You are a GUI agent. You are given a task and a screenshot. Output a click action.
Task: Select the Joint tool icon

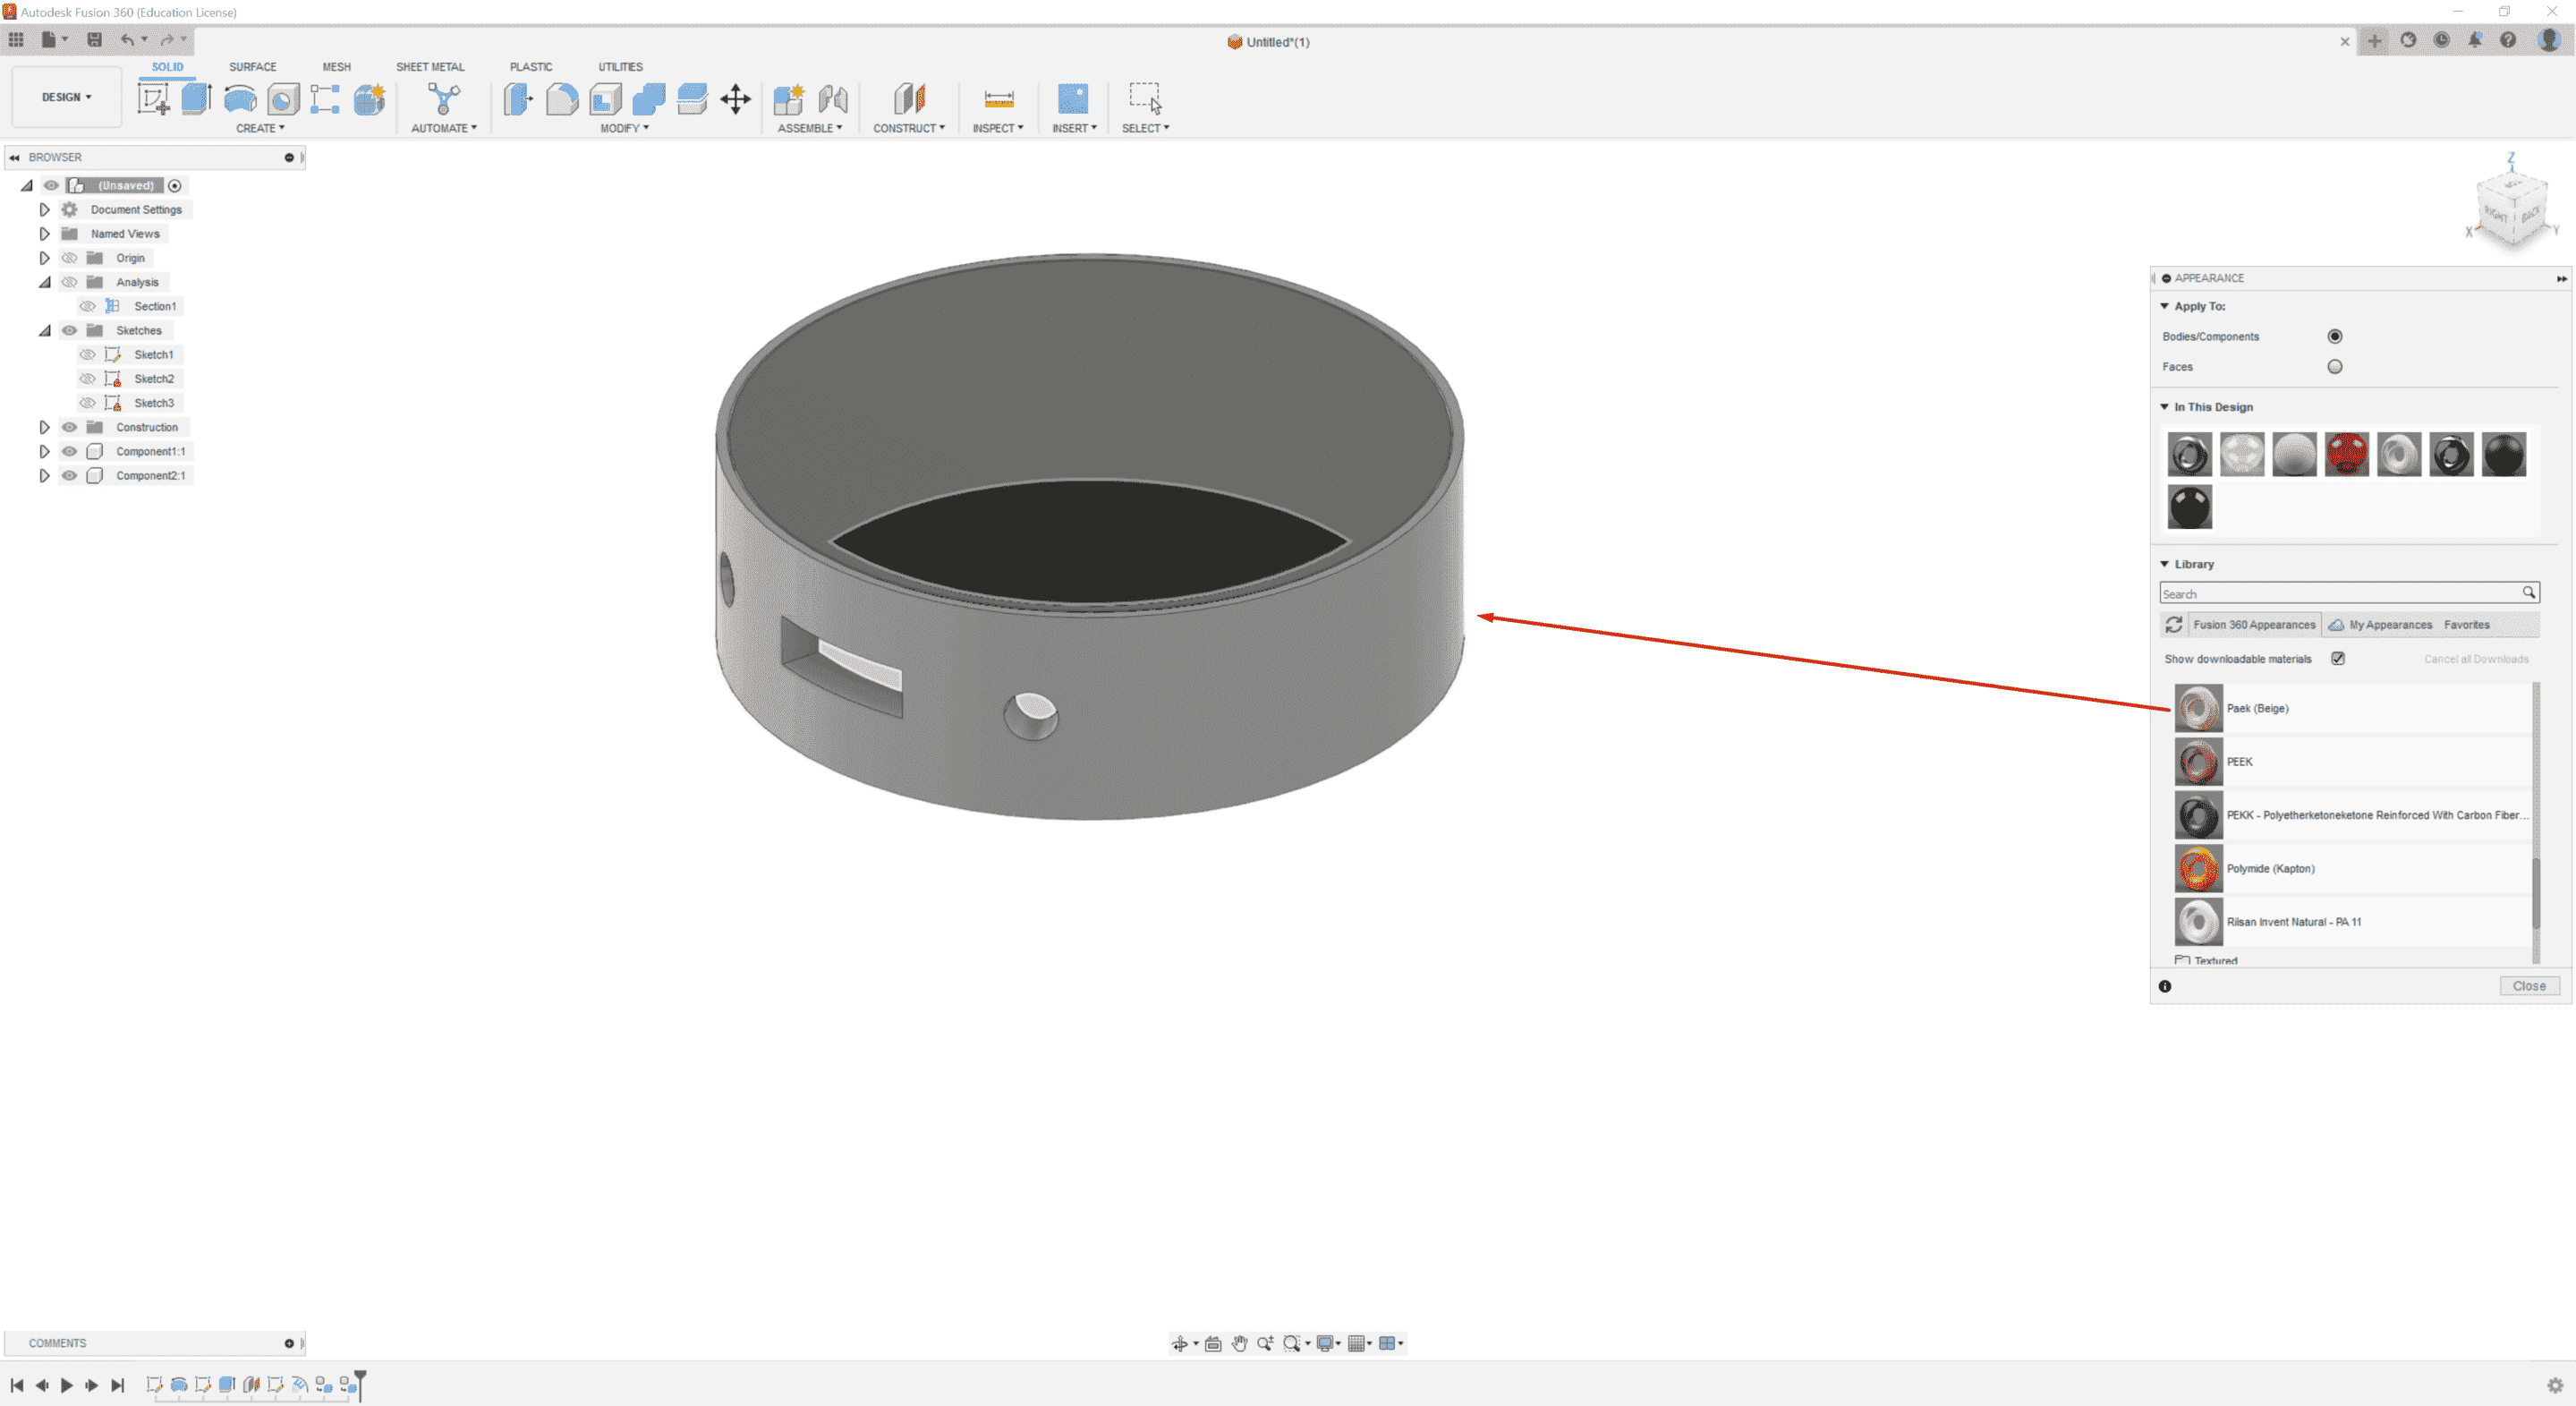[832, 99]
